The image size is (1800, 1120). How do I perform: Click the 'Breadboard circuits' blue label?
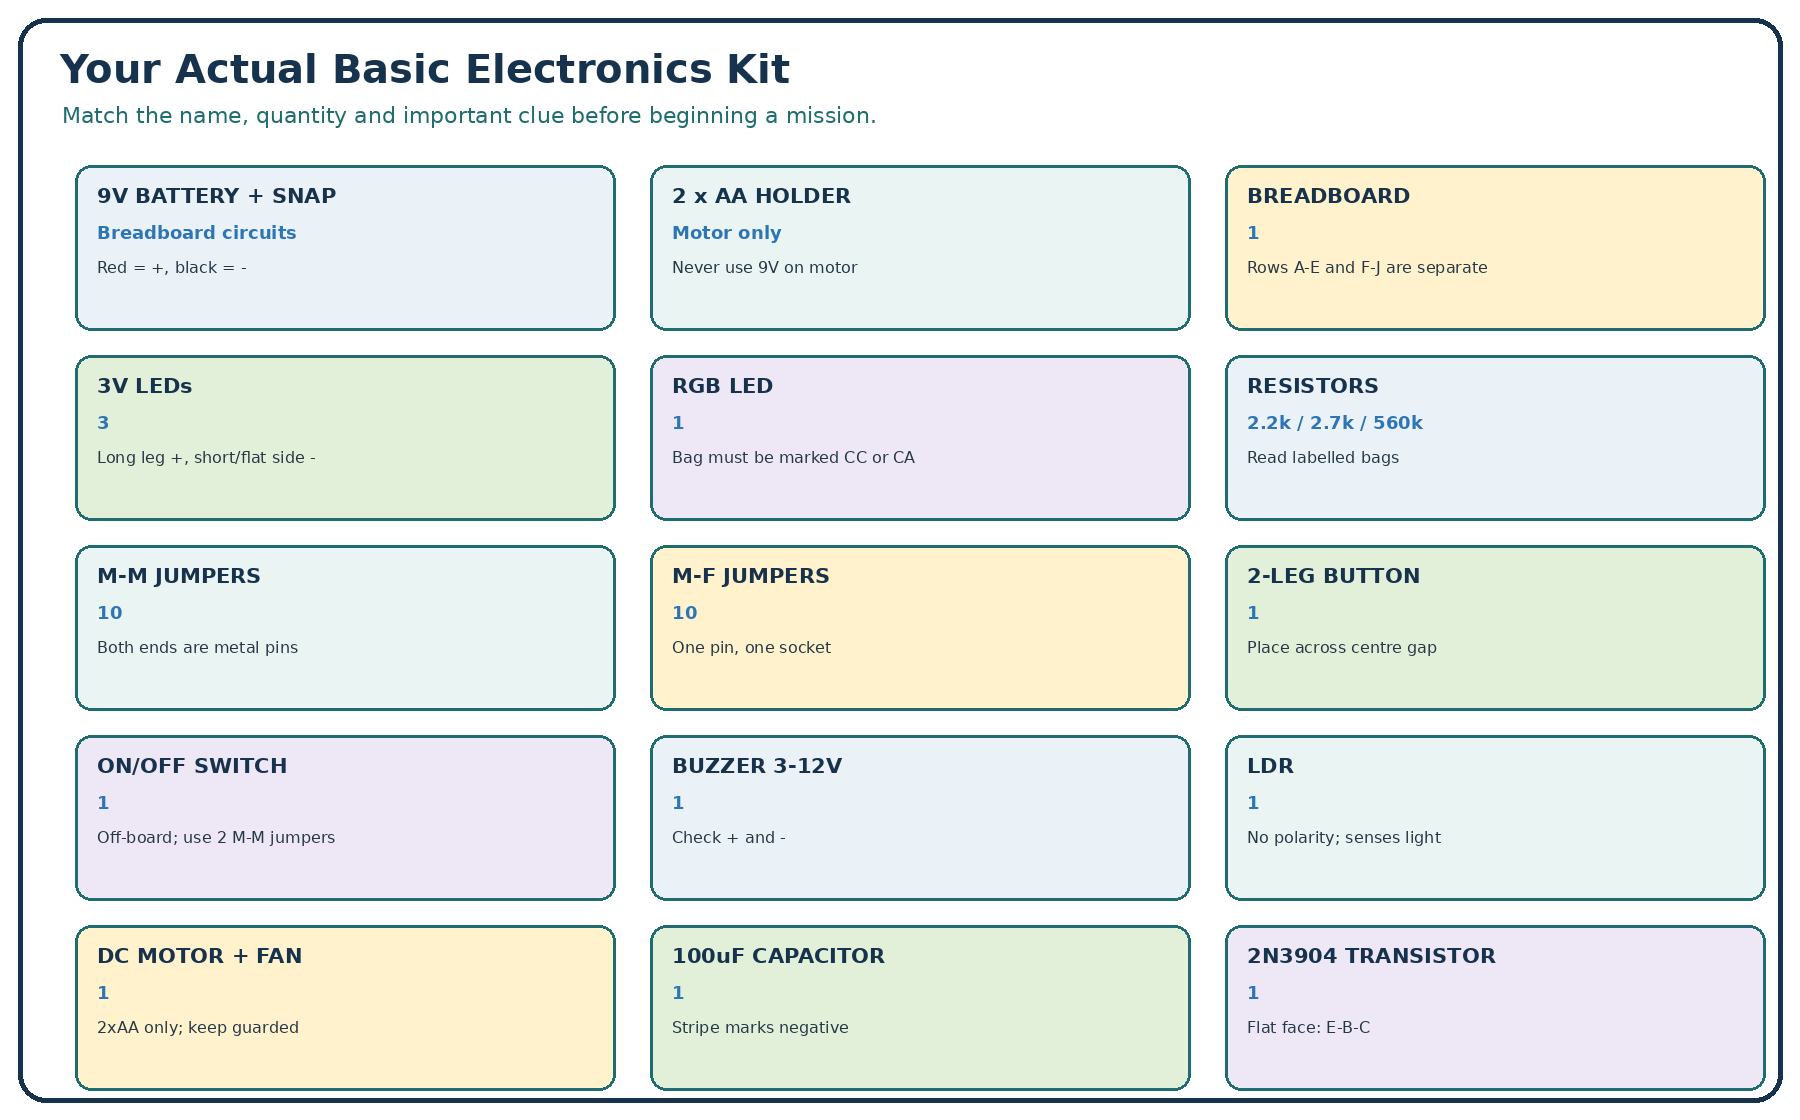(197, 233)
